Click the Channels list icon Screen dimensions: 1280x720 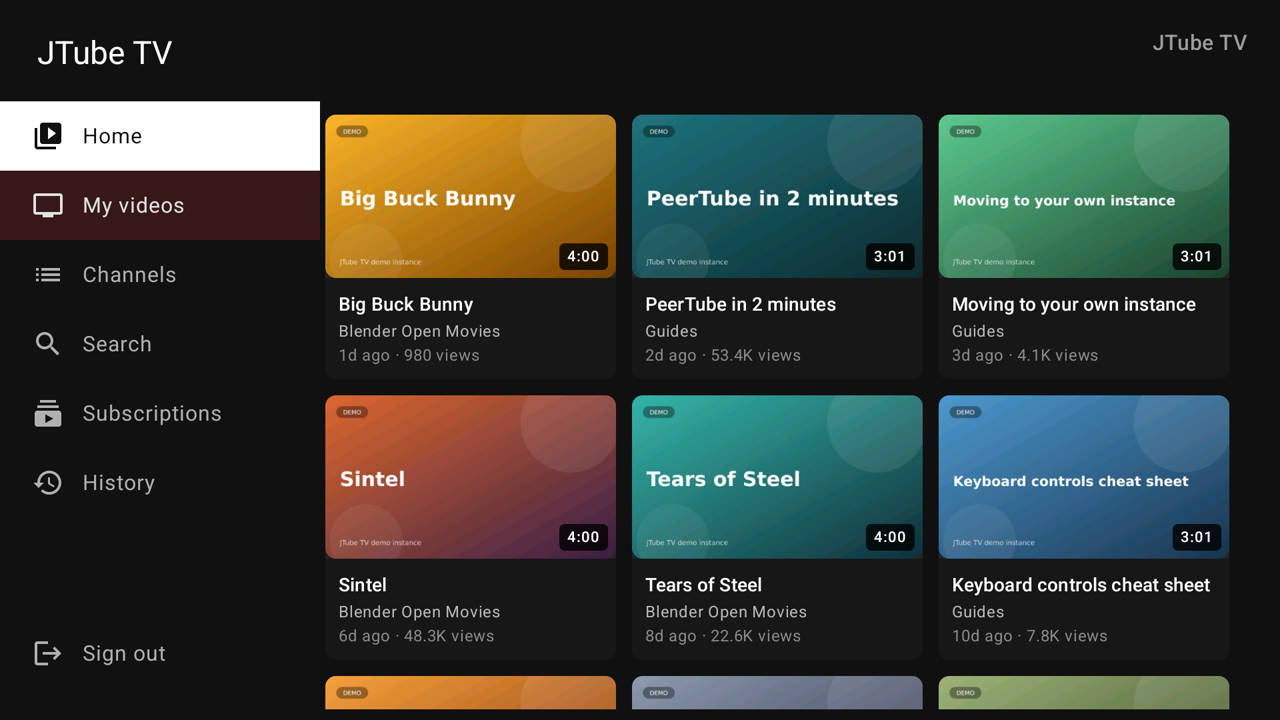48,274
